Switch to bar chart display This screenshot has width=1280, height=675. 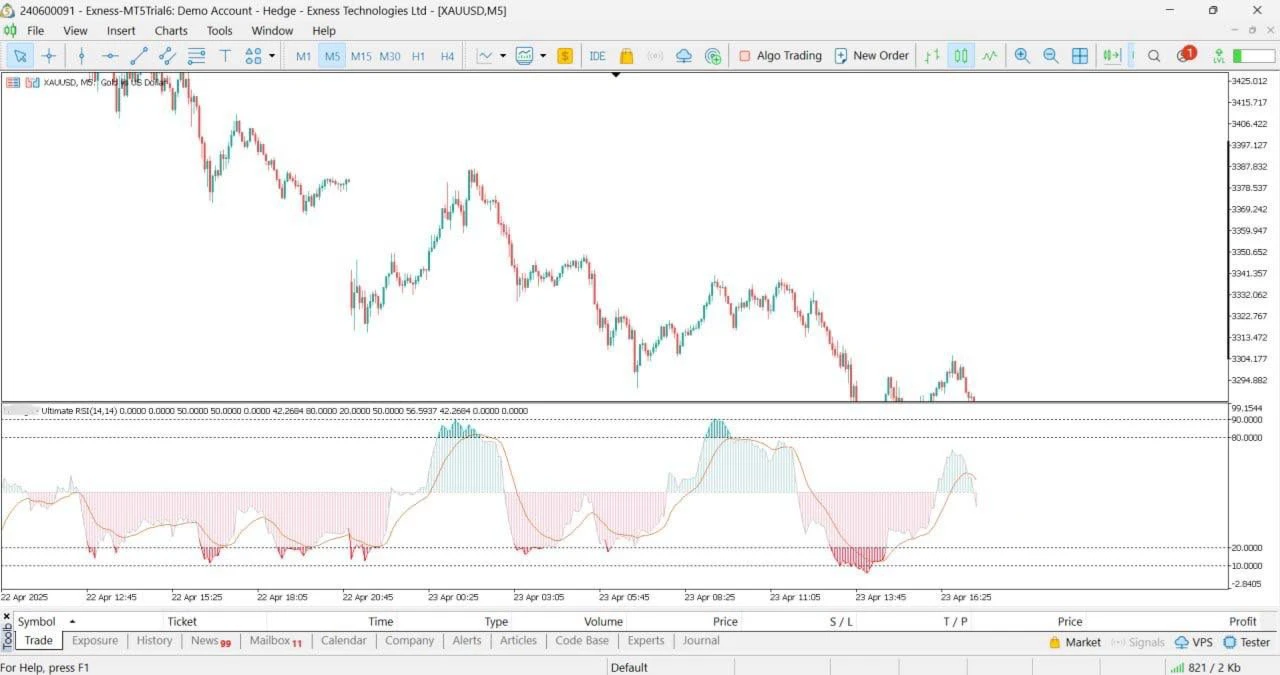pyautogui.click(x=932, y=56)
